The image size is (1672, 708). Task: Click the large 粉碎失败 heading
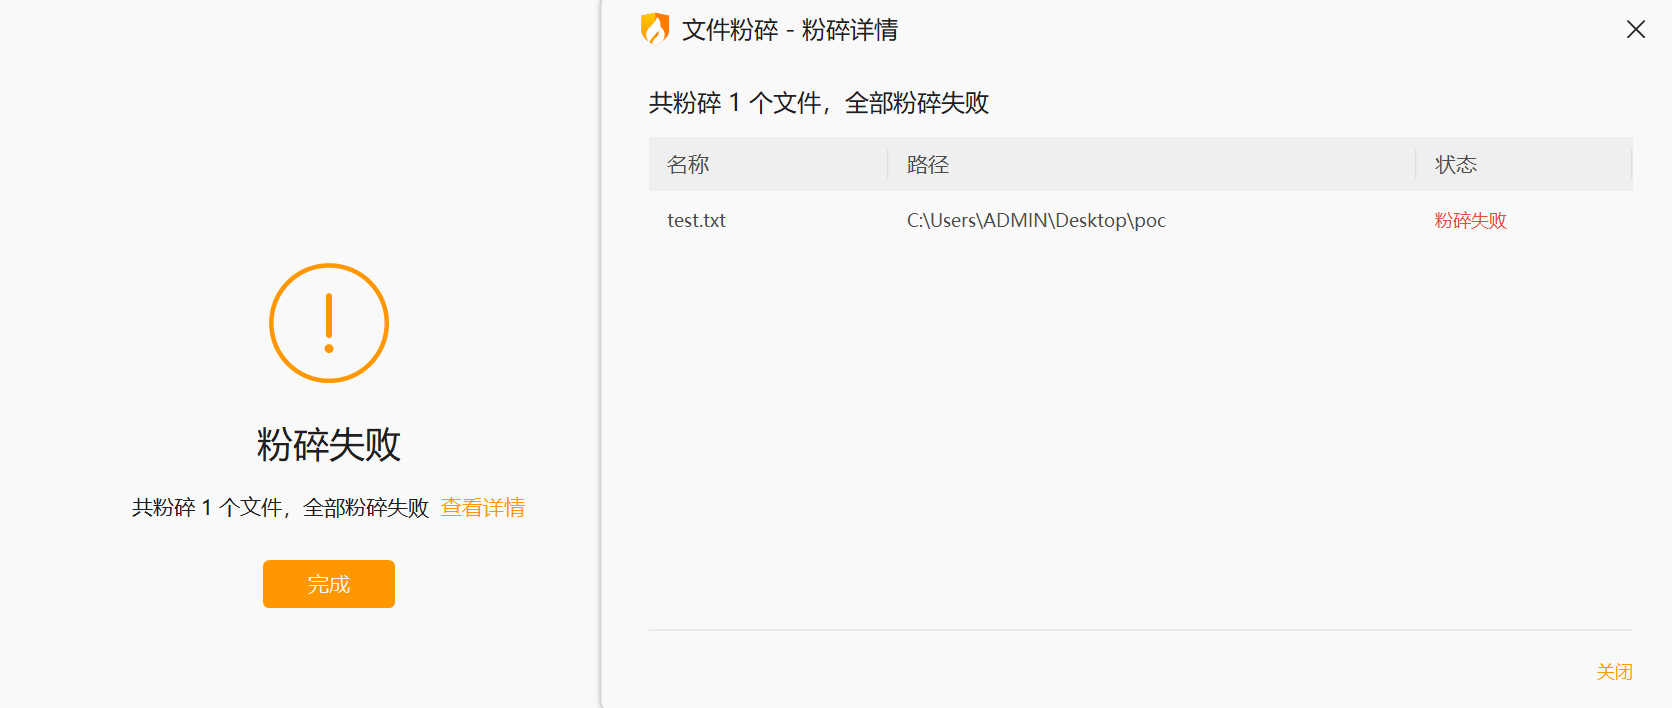[329, 445]
